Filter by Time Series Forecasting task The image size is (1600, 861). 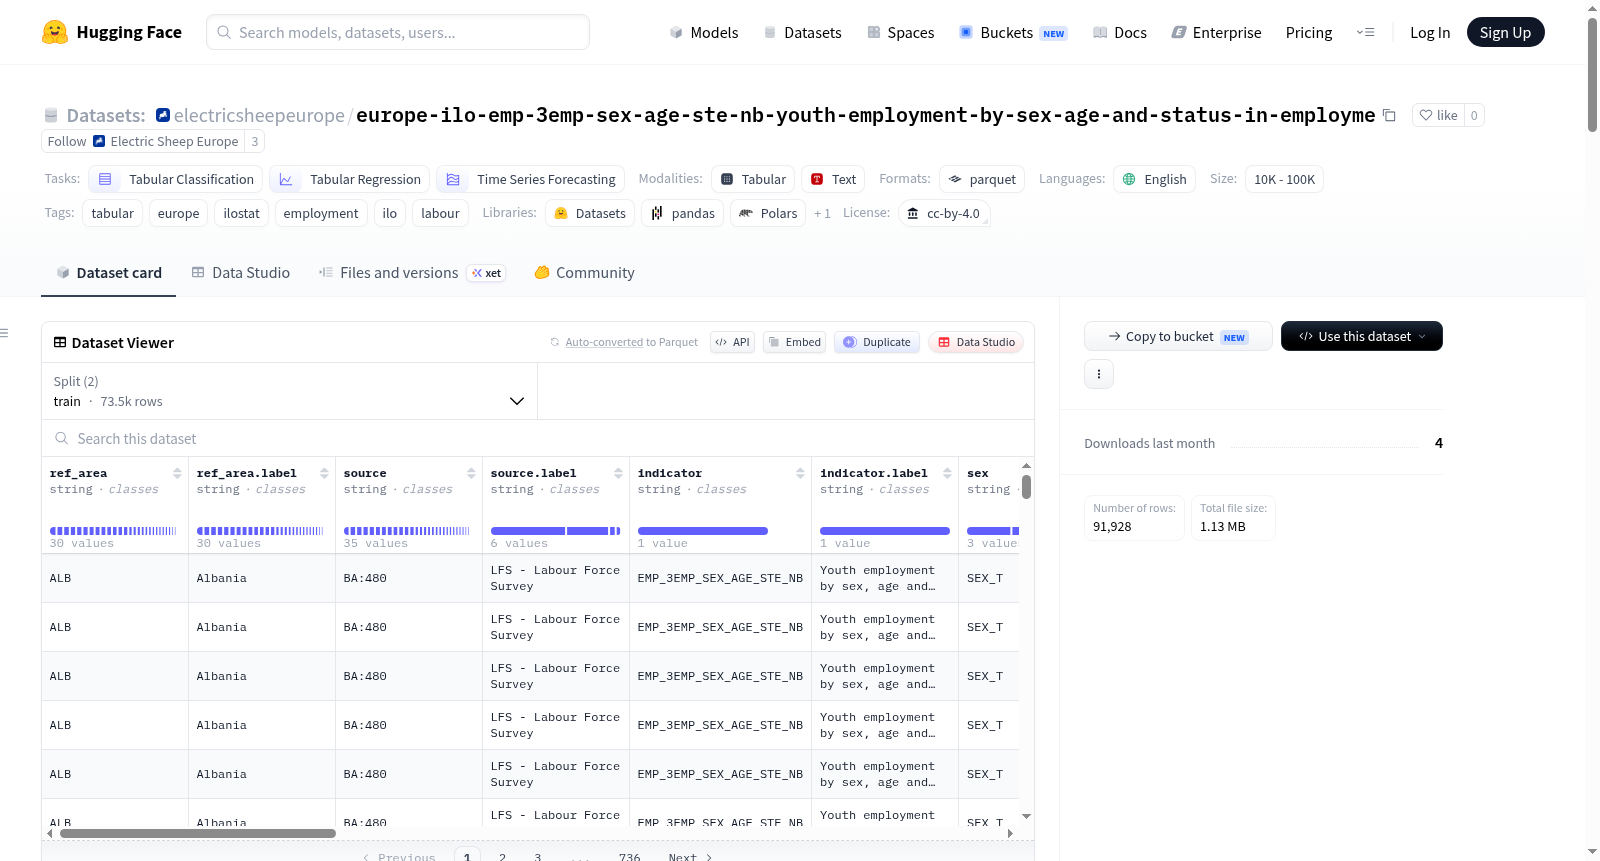pyautogui.click(x=531, y=179)
